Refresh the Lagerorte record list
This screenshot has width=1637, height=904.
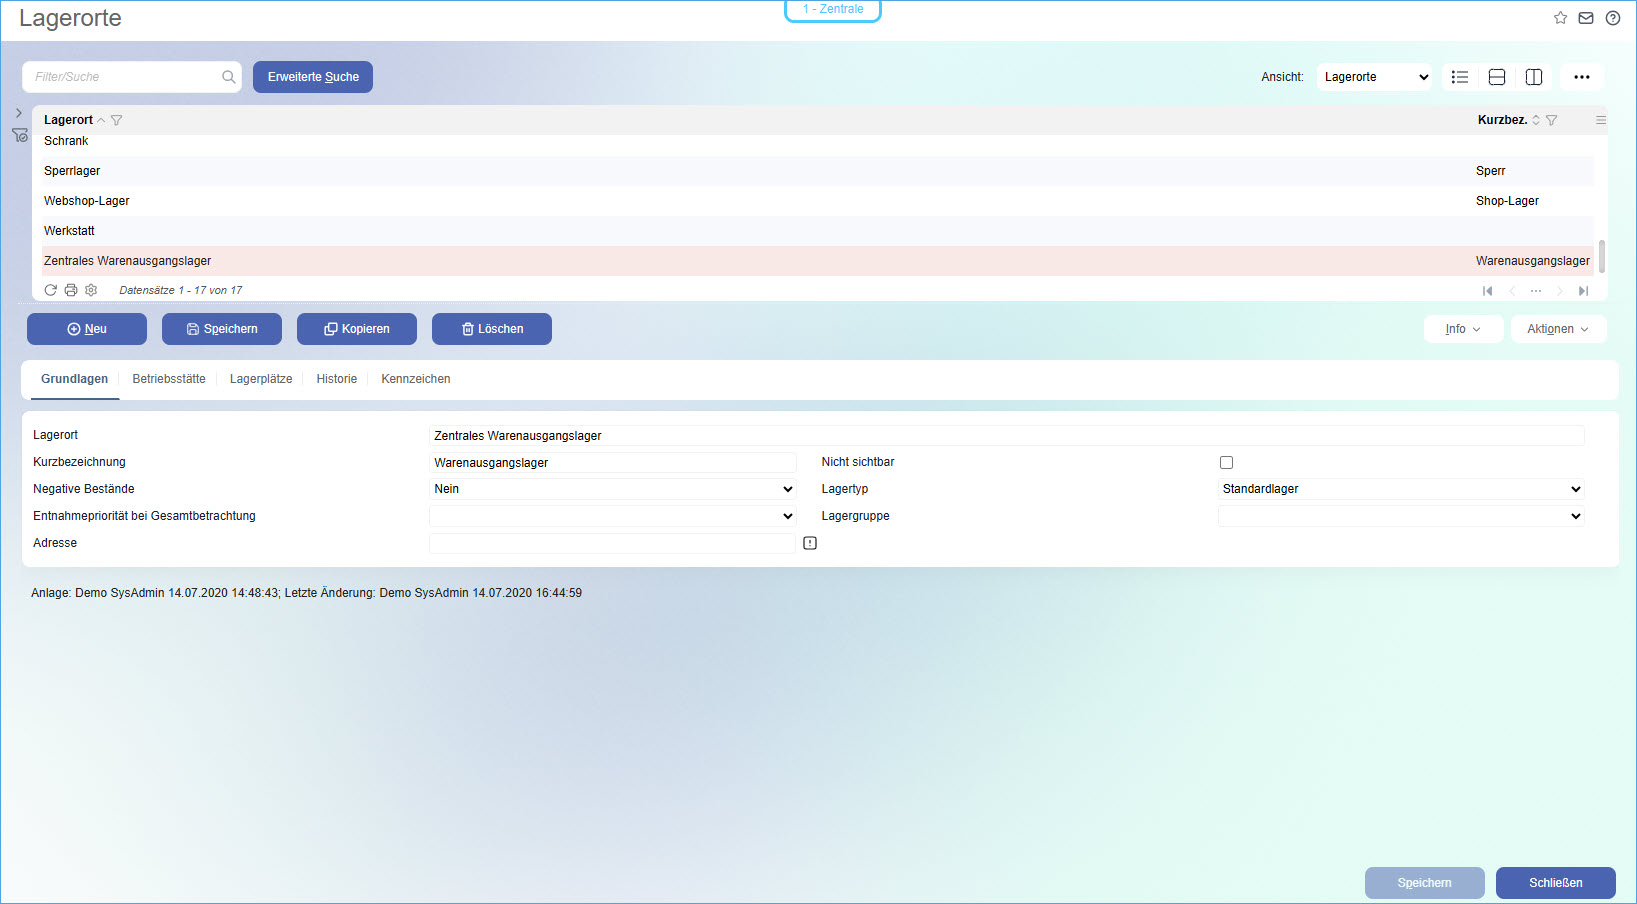click(x=51, y=290)
